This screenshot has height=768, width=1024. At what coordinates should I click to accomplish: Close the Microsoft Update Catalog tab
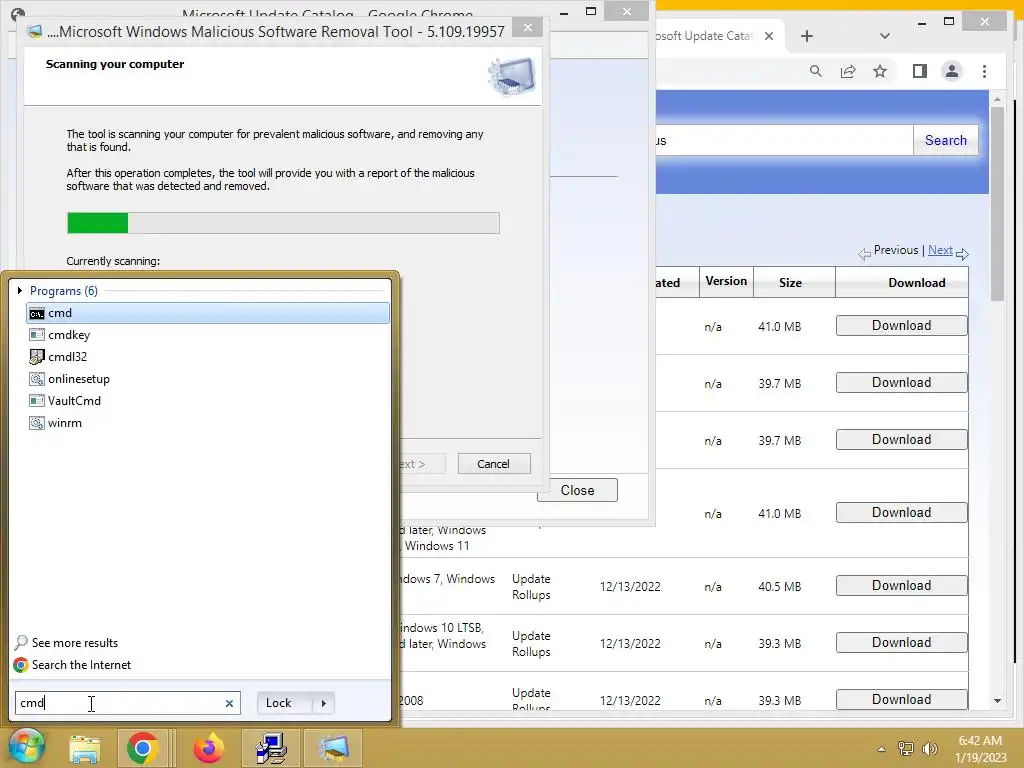(x=769, y=36)
